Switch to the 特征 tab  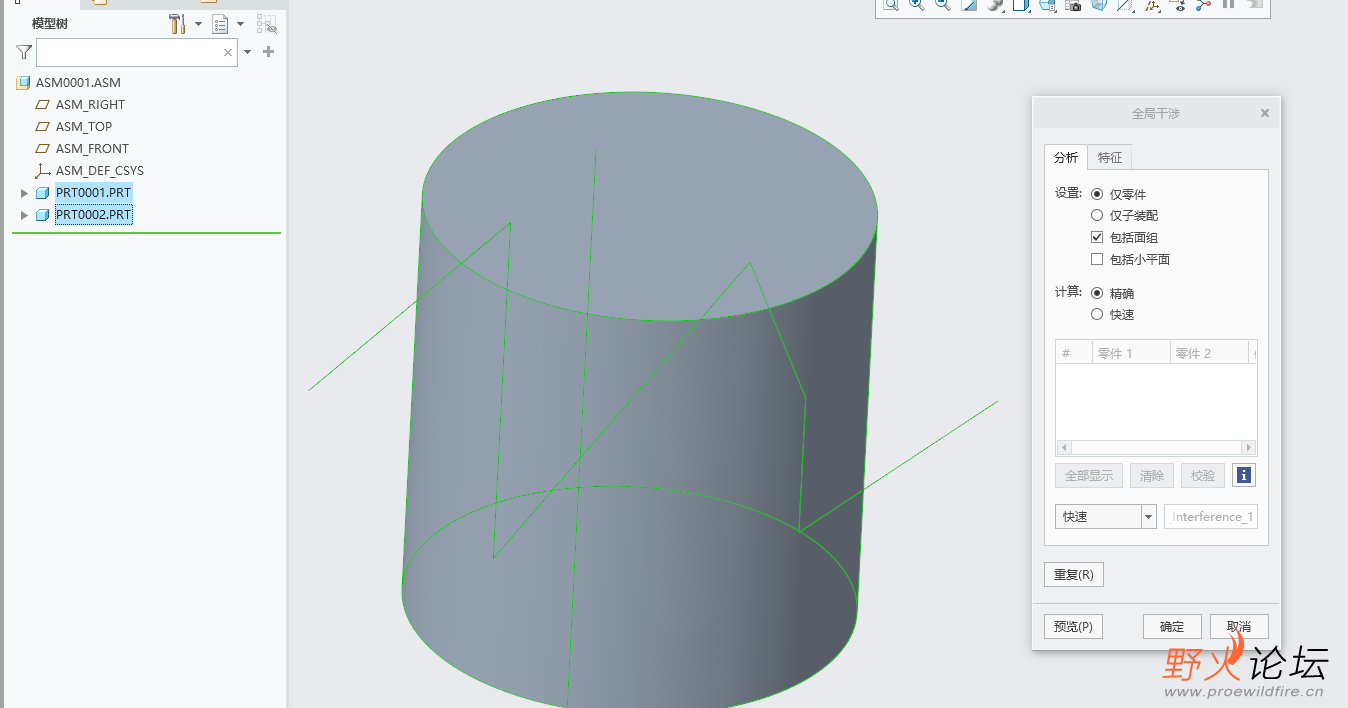tap(1110, 157)
